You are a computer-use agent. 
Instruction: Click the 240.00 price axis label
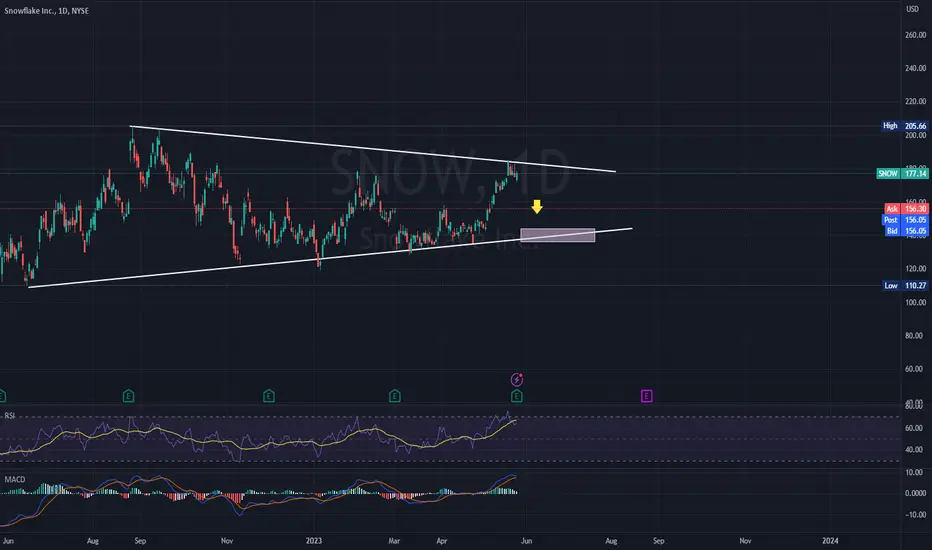pos(915,68)
